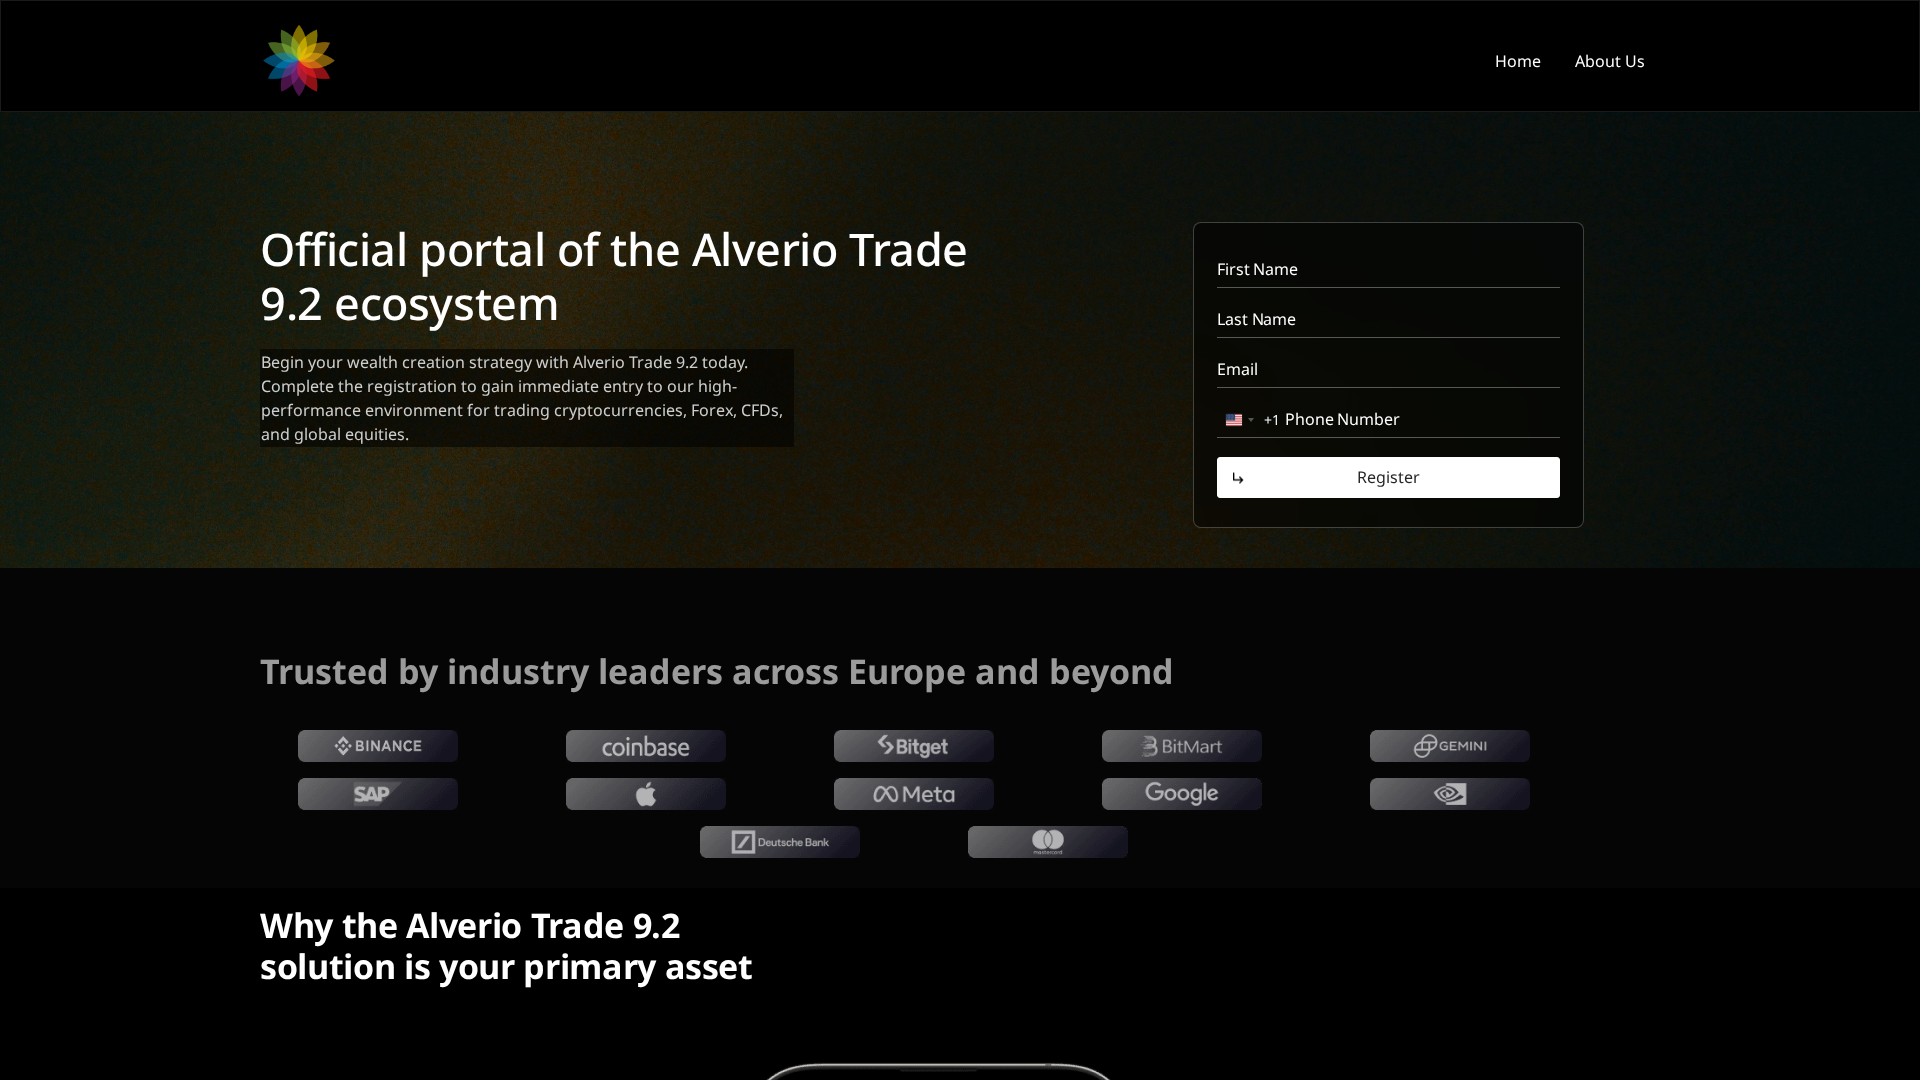Click the Coinbase partner logo

pos(645,745)
